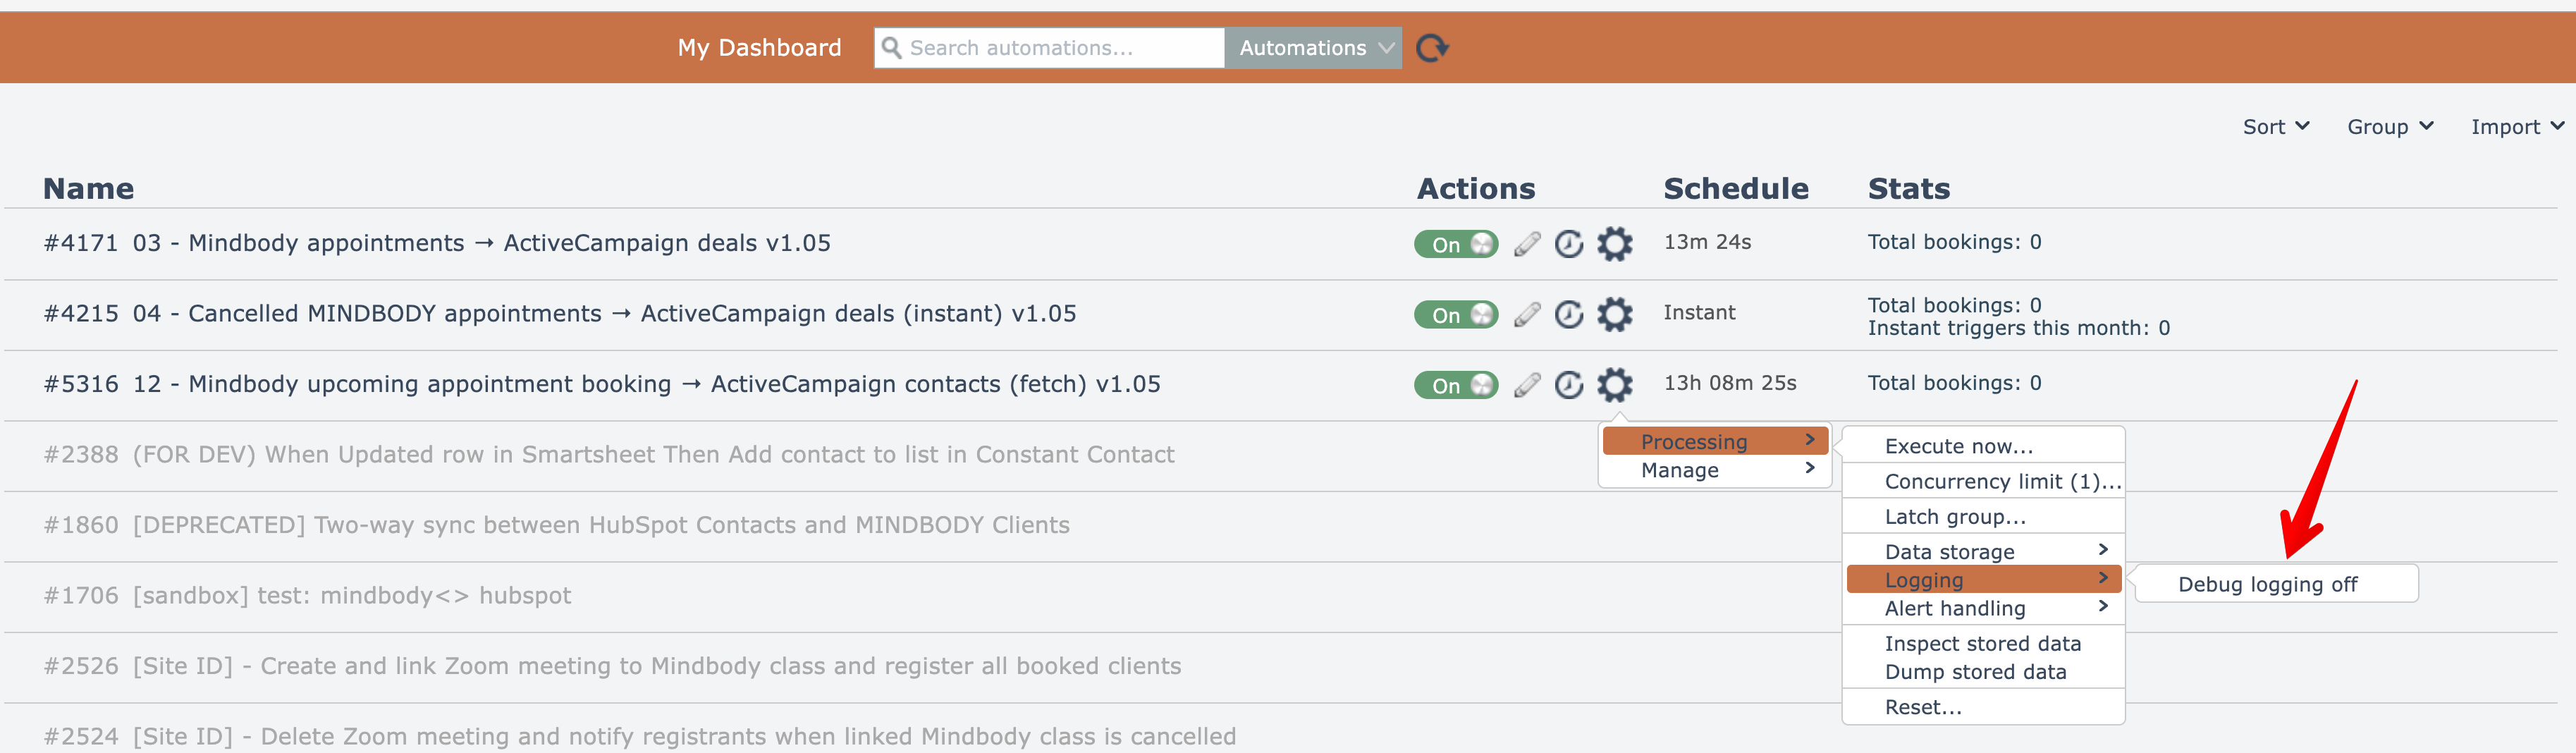Image resolution: width=2576 pixels, height=753 pixels.
Task: Open the gear menu for automation #4215
Action: 1614,315
